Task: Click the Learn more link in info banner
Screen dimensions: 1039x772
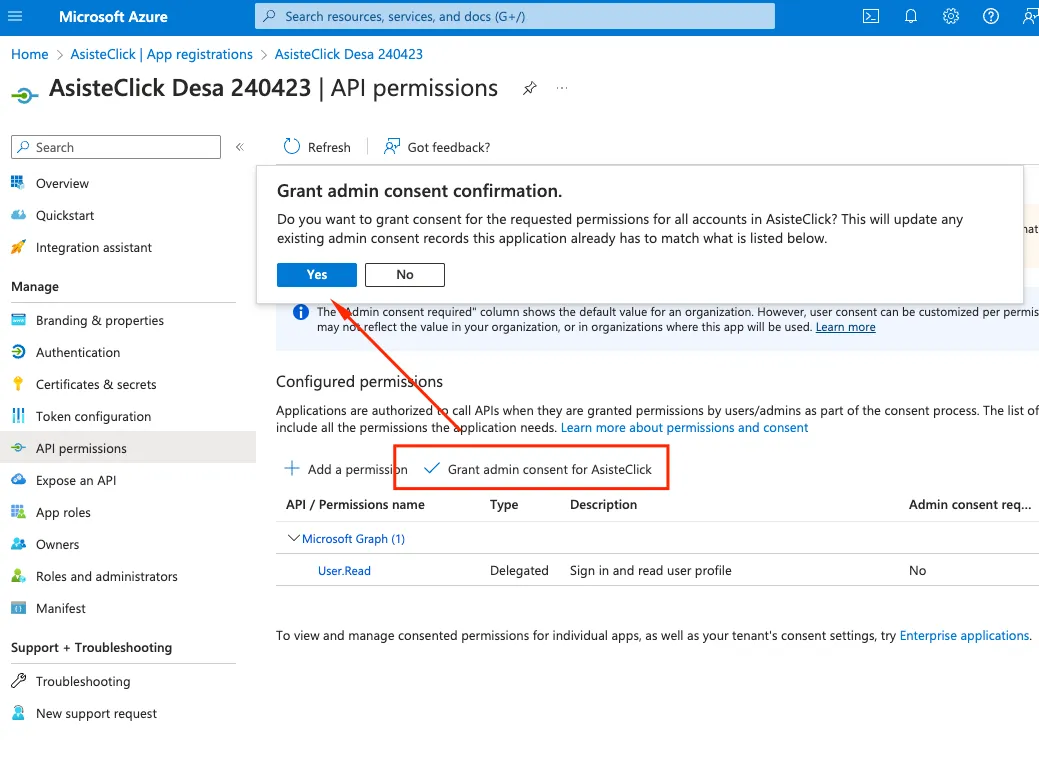Action: (846, 327)
